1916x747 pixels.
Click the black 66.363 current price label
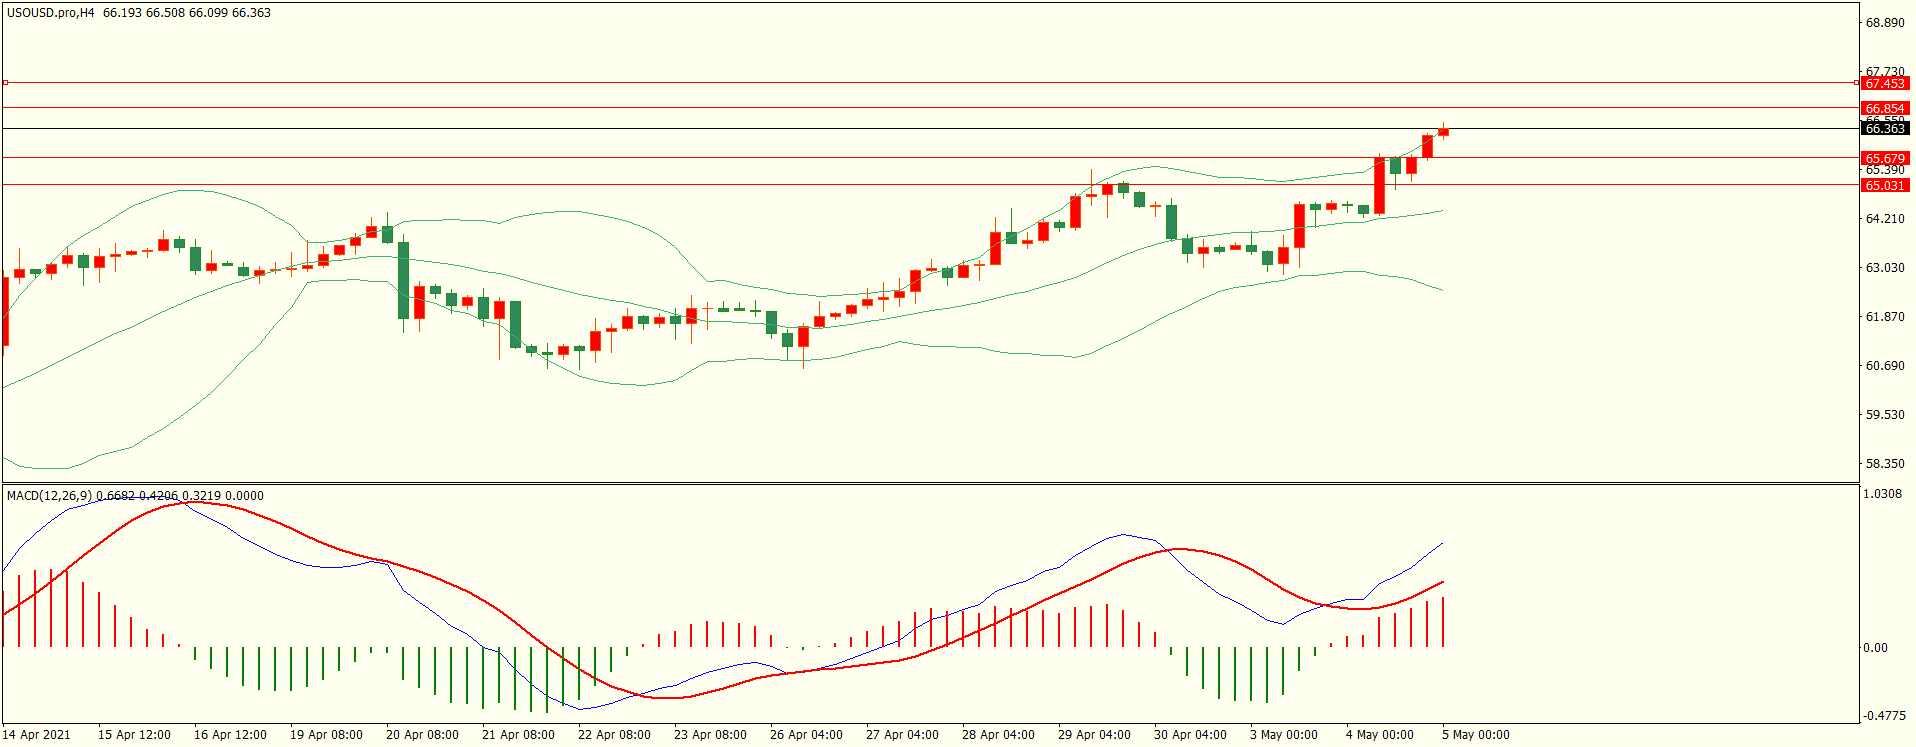1884,129
